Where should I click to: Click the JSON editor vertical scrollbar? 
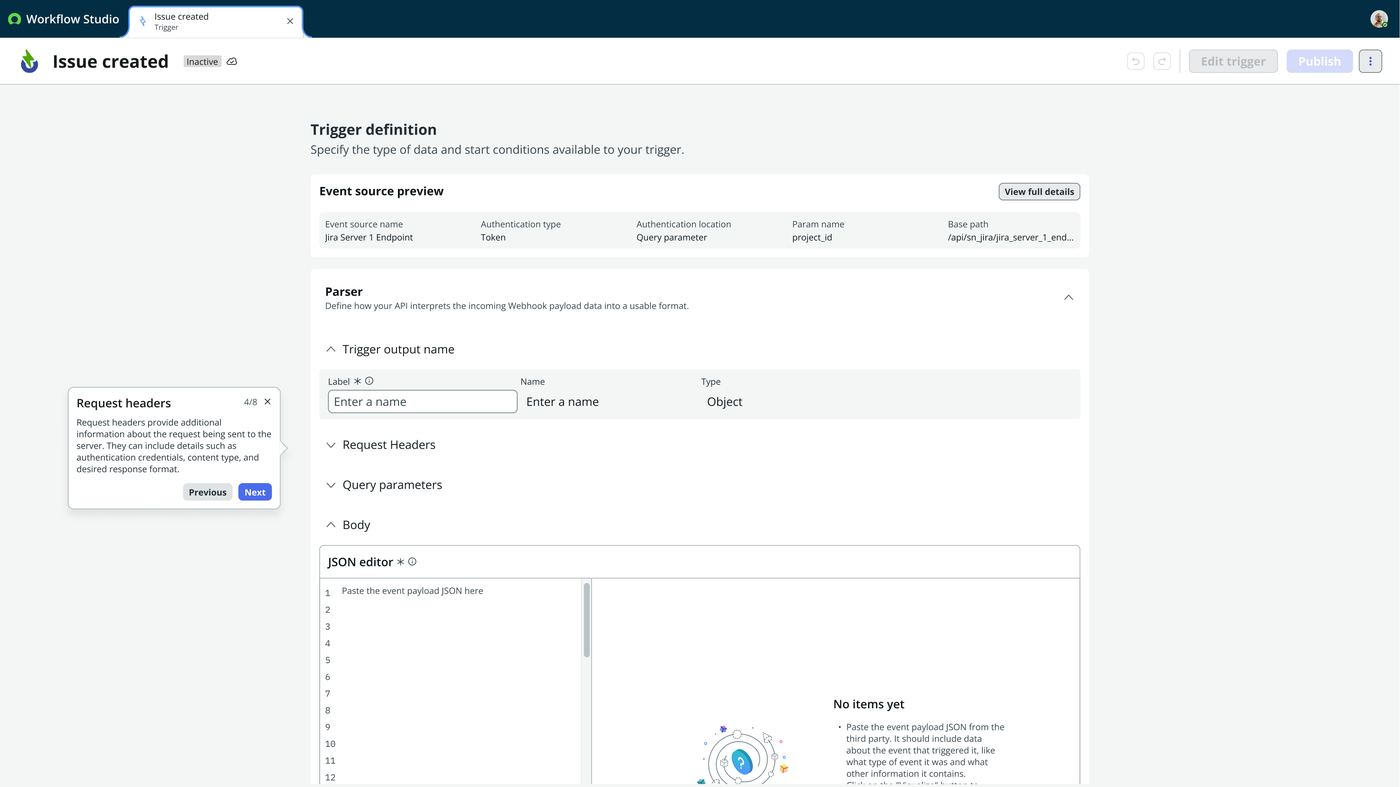(x=586, y=620)
